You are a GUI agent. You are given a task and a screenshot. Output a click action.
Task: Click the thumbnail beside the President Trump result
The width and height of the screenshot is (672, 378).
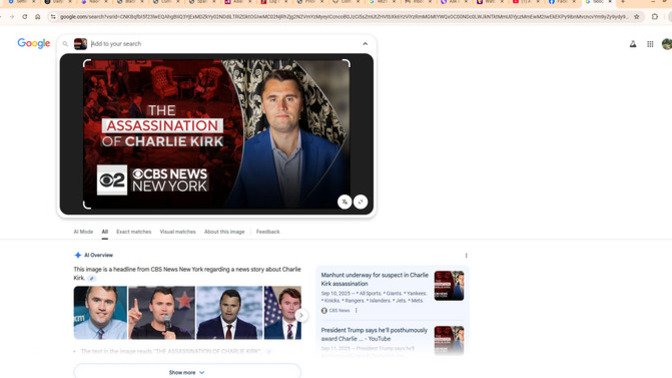(449, 340)
